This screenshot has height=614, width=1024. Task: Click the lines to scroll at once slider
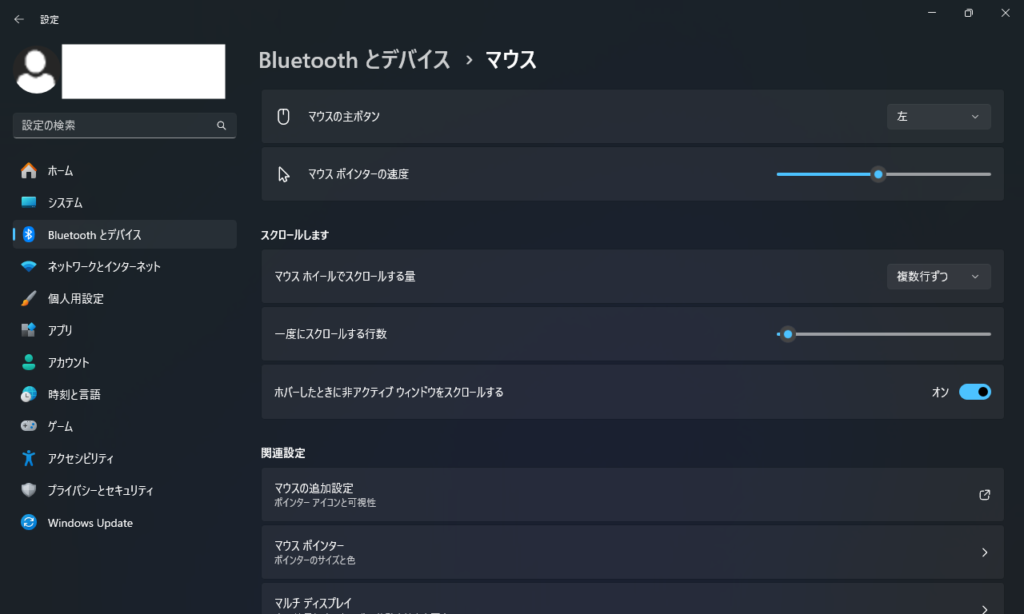click(x=788, y=334)
